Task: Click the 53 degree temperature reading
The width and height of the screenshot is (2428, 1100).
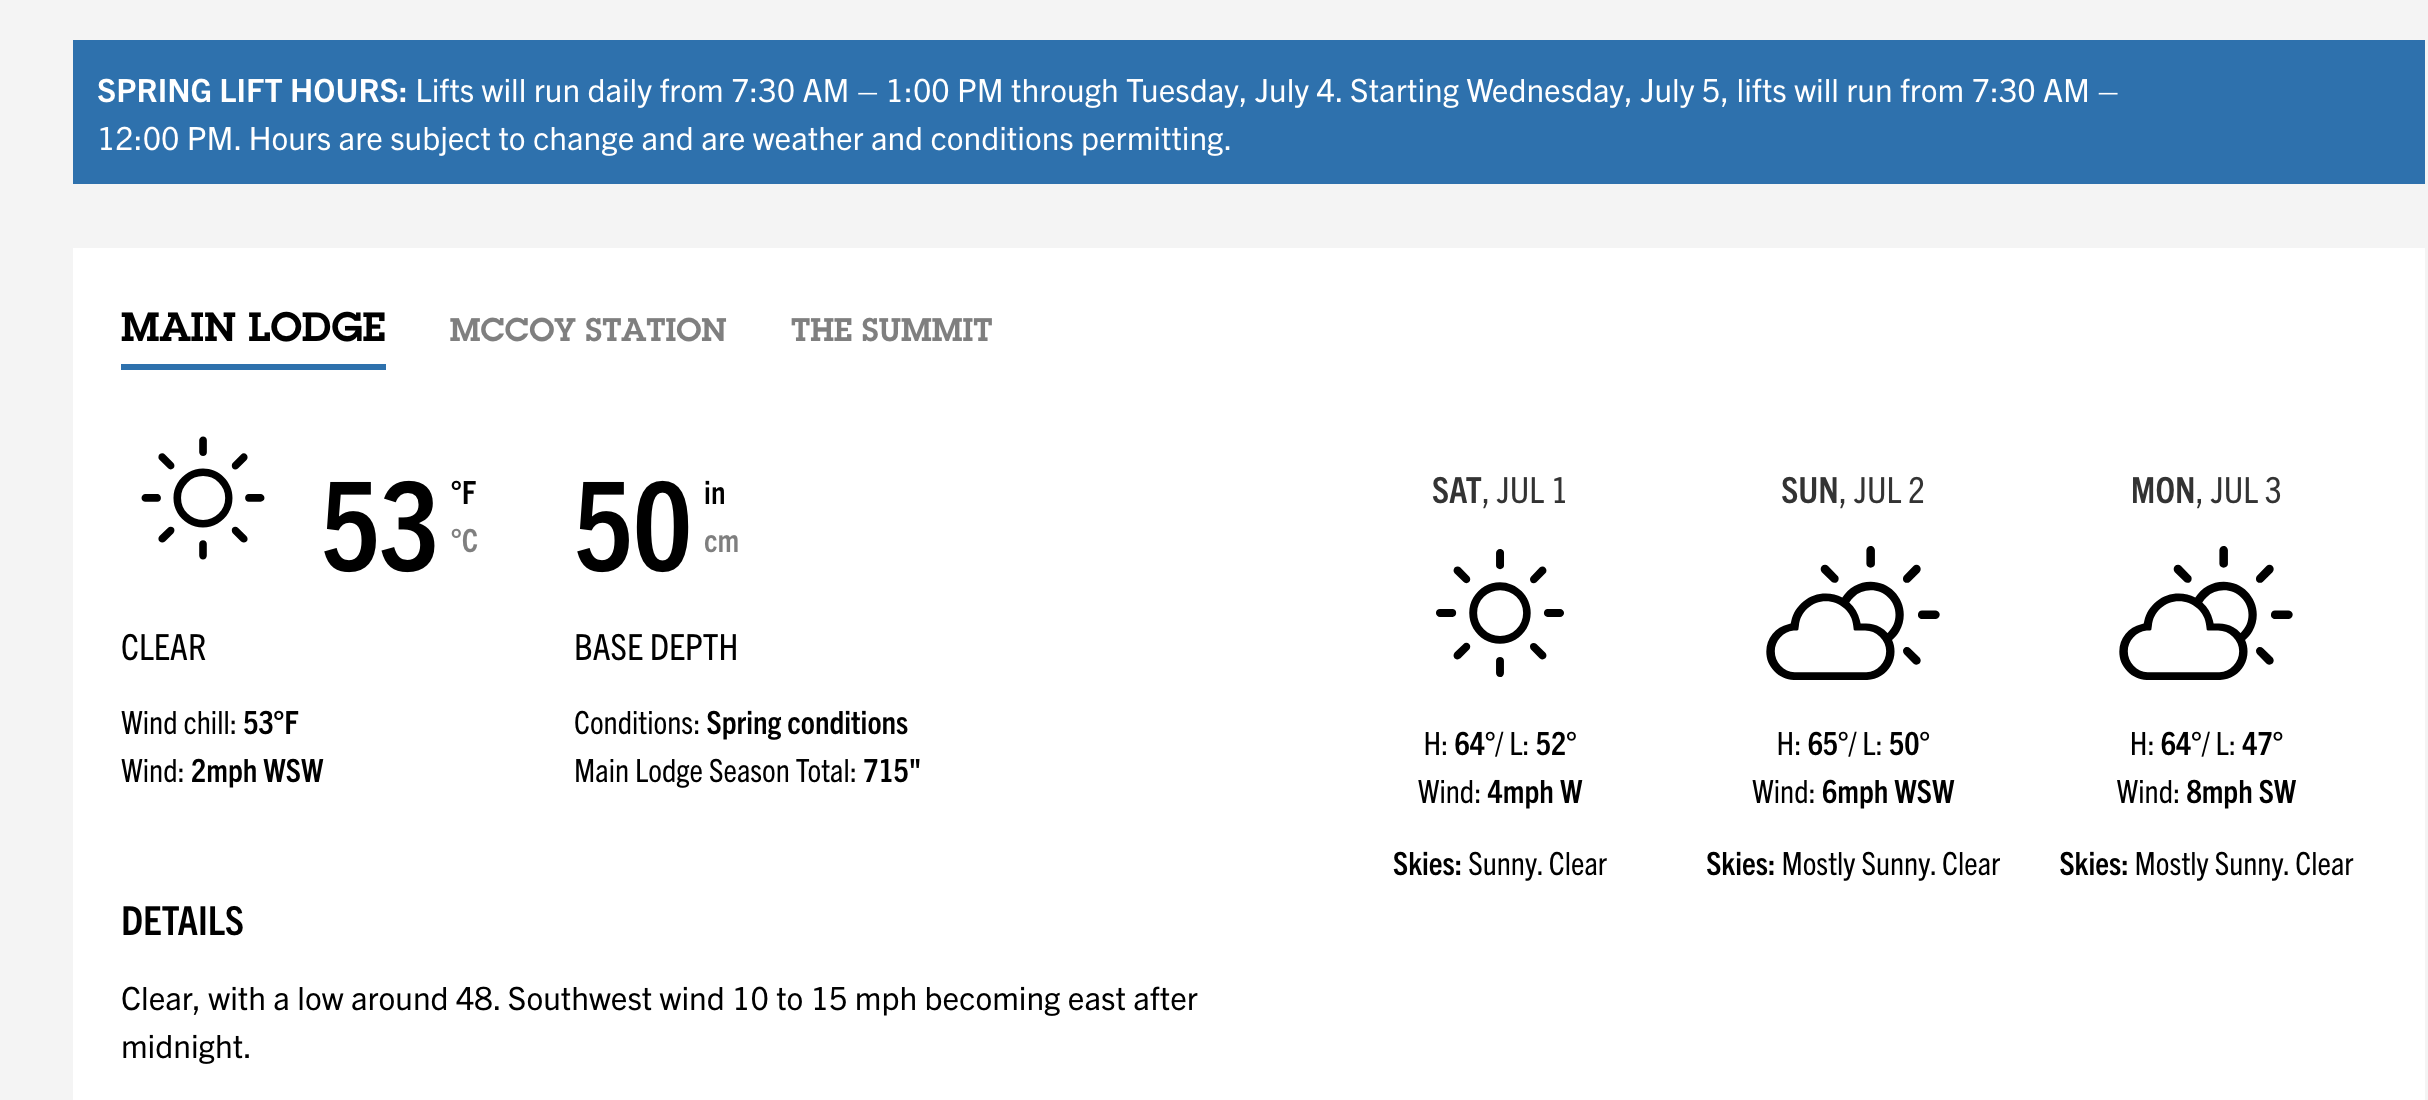Action: point(379,526)
